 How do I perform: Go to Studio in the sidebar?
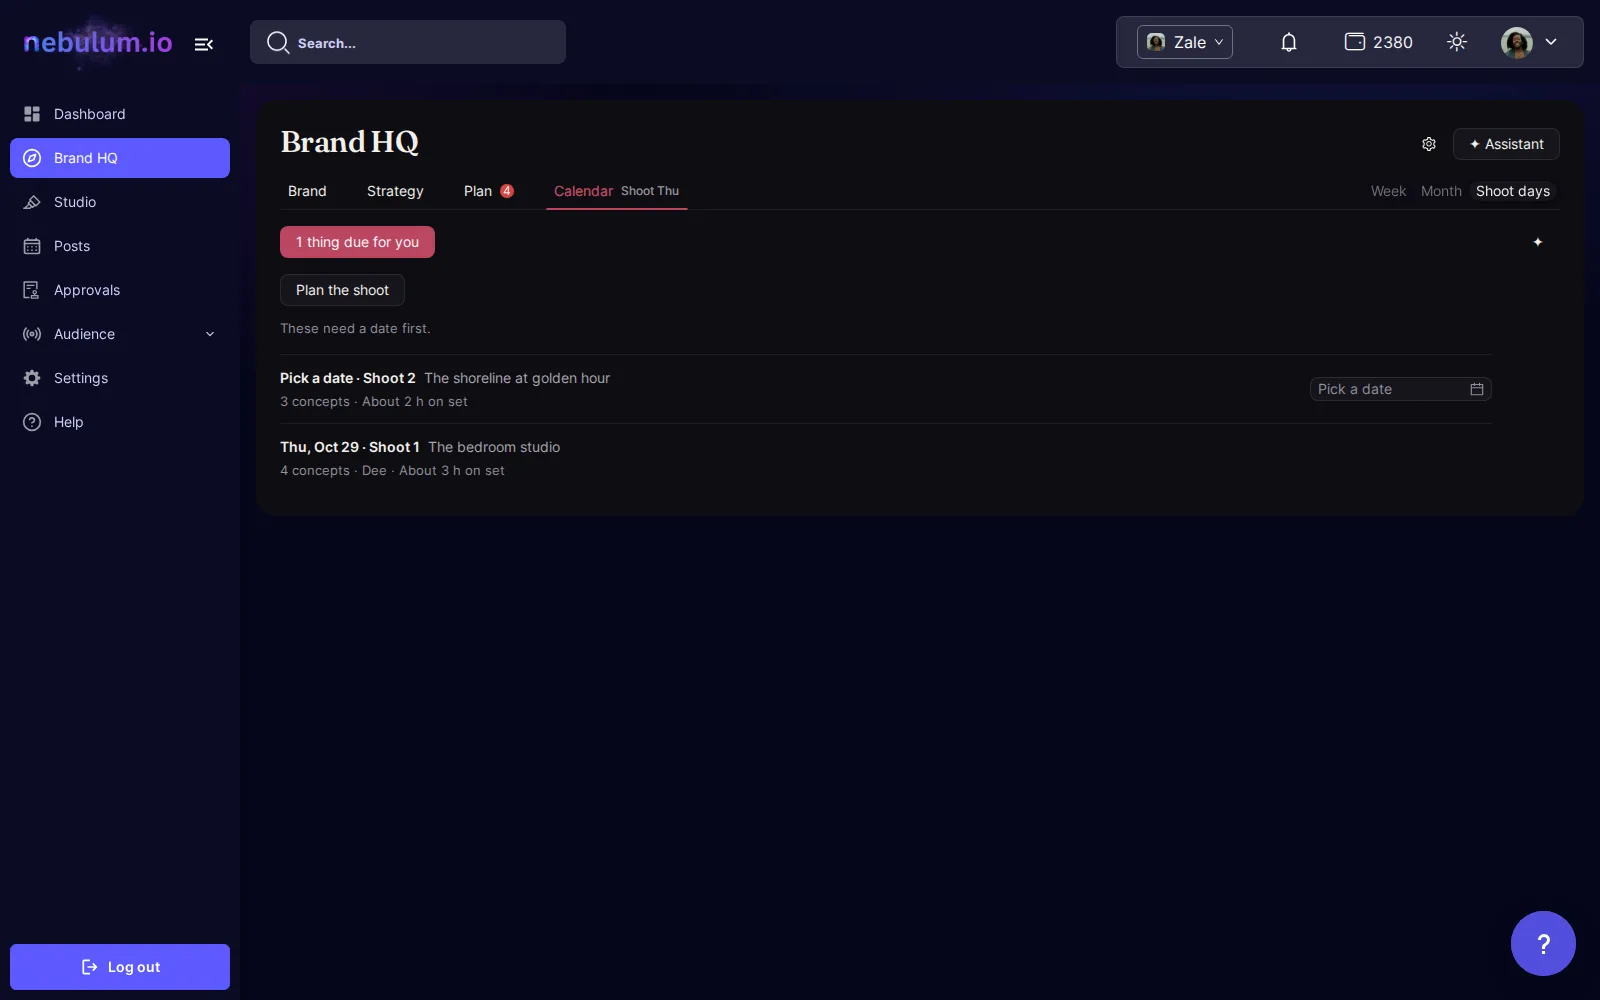click(120, 202)
